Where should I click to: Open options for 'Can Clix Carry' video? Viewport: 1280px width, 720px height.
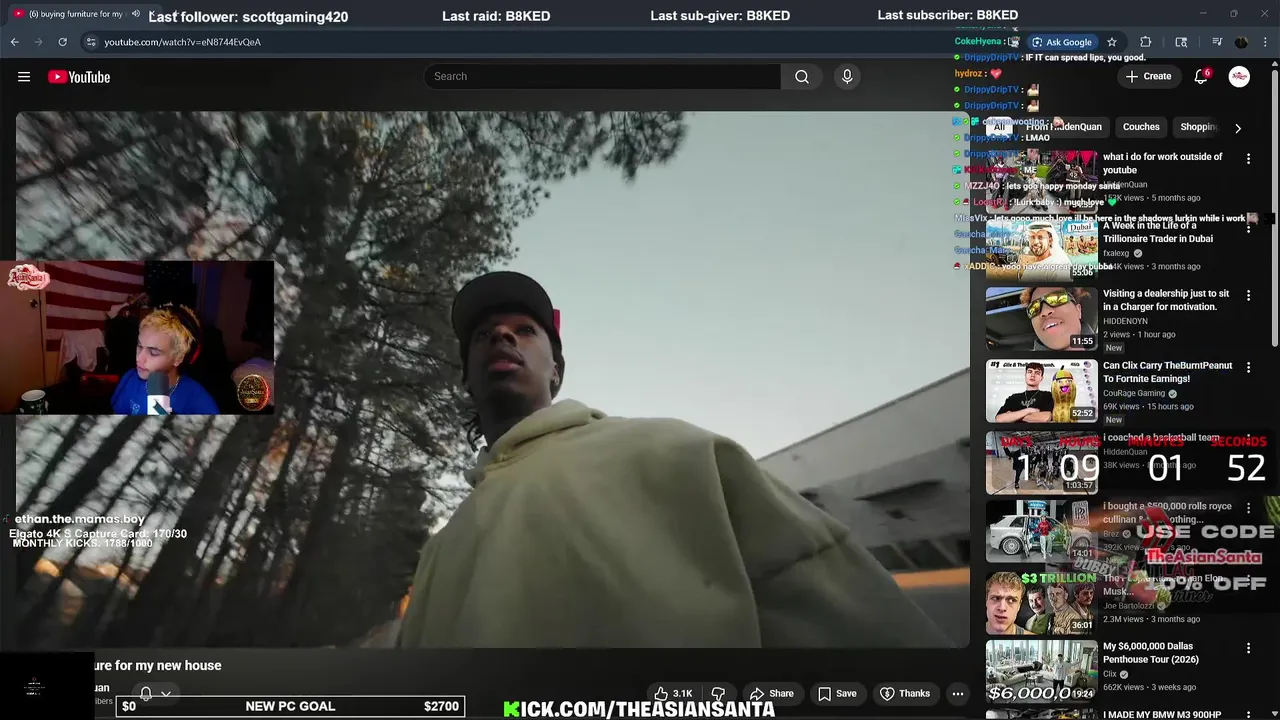pos(1248,367)
